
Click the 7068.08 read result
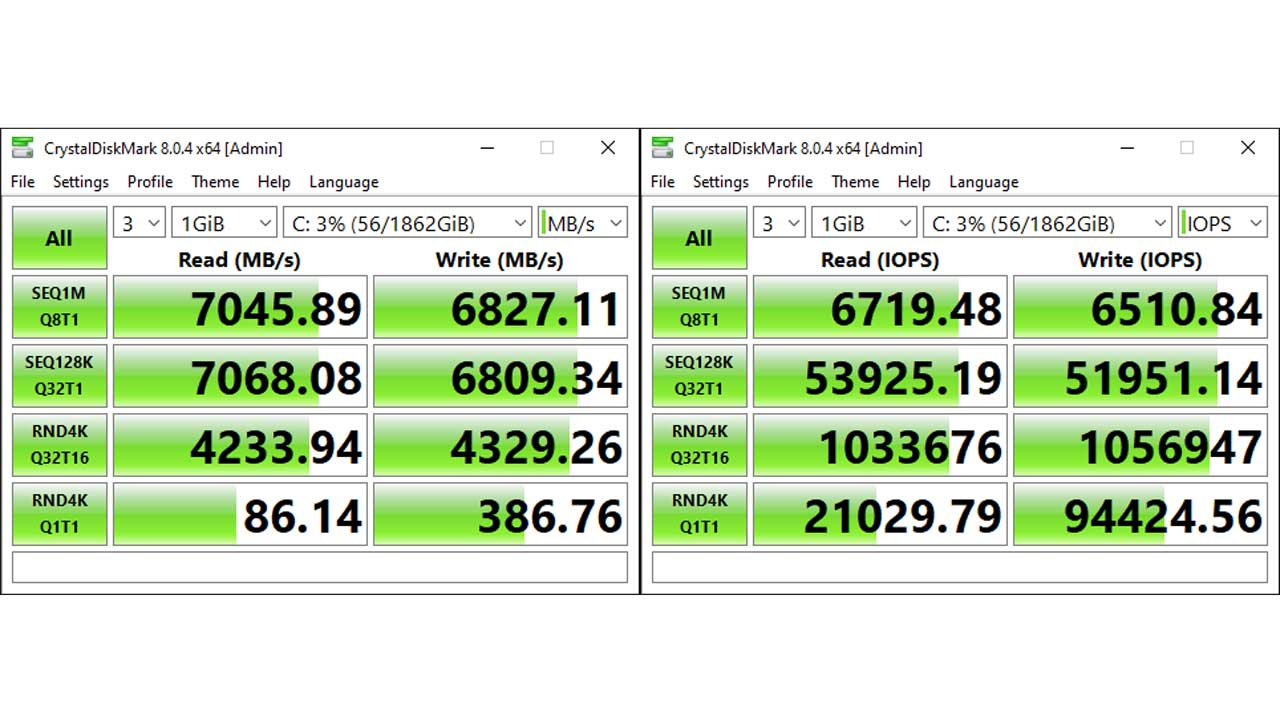pyautogui.click(x=240, y=376)
